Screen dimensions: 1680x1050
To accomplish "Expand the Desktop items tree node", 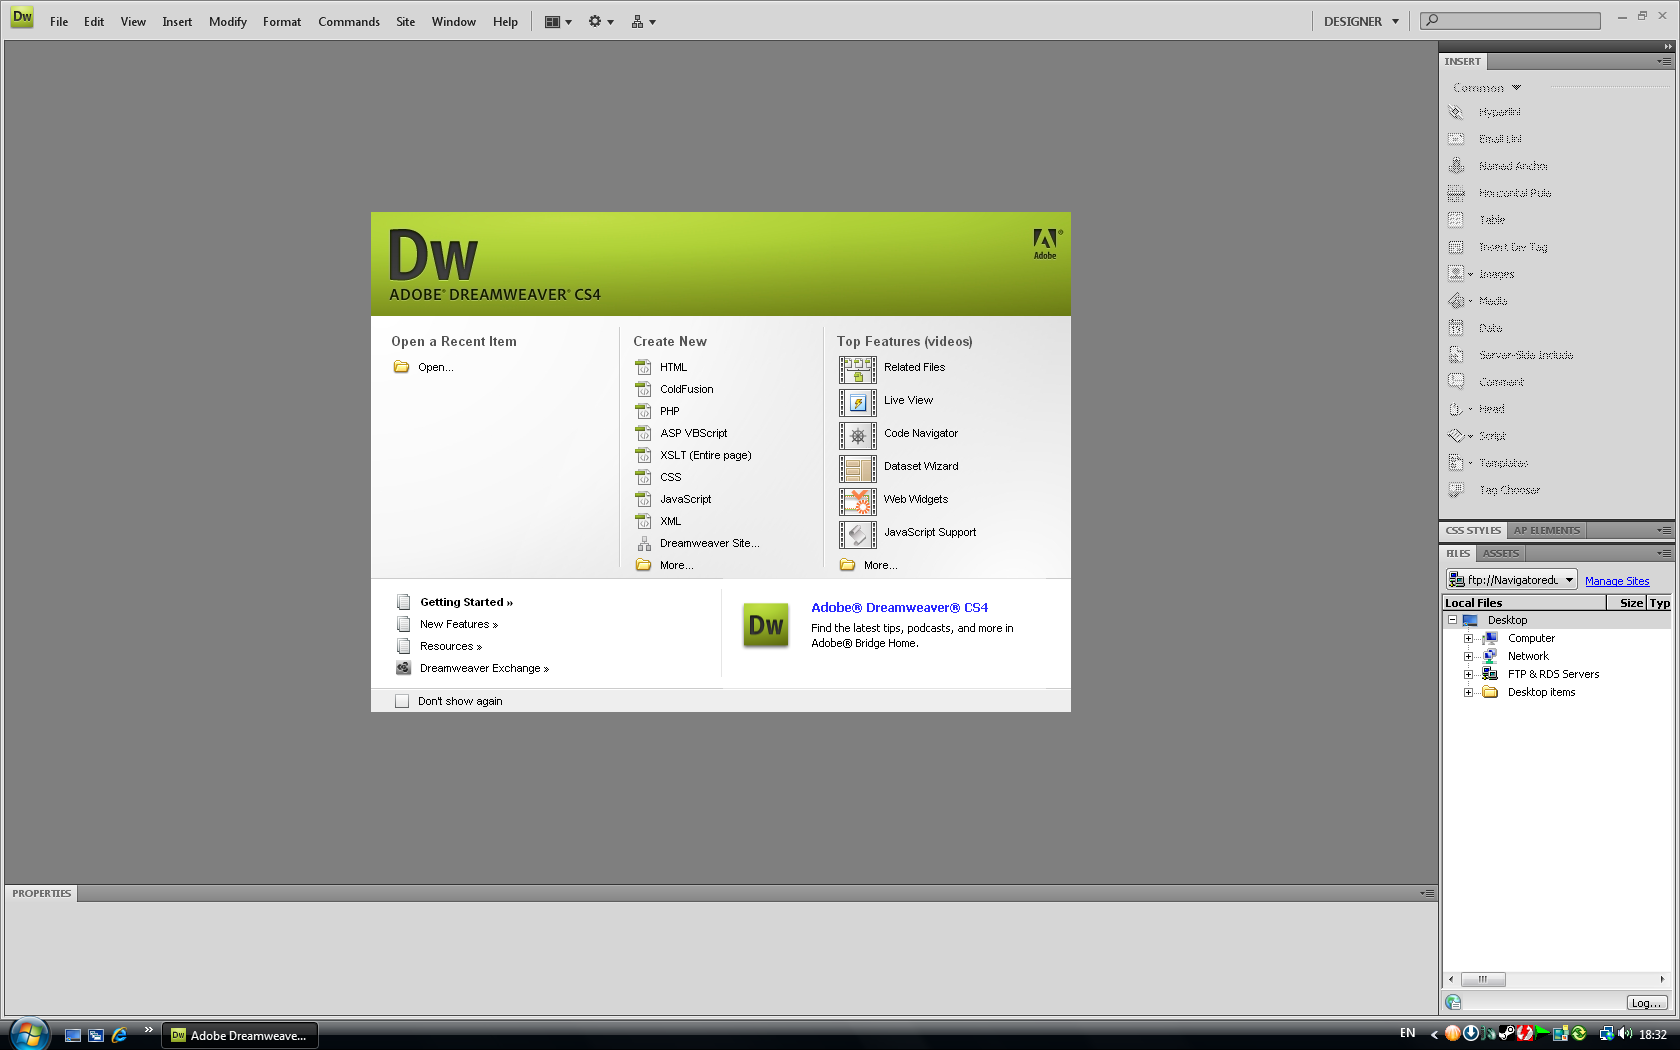I will coord(1468,692).
